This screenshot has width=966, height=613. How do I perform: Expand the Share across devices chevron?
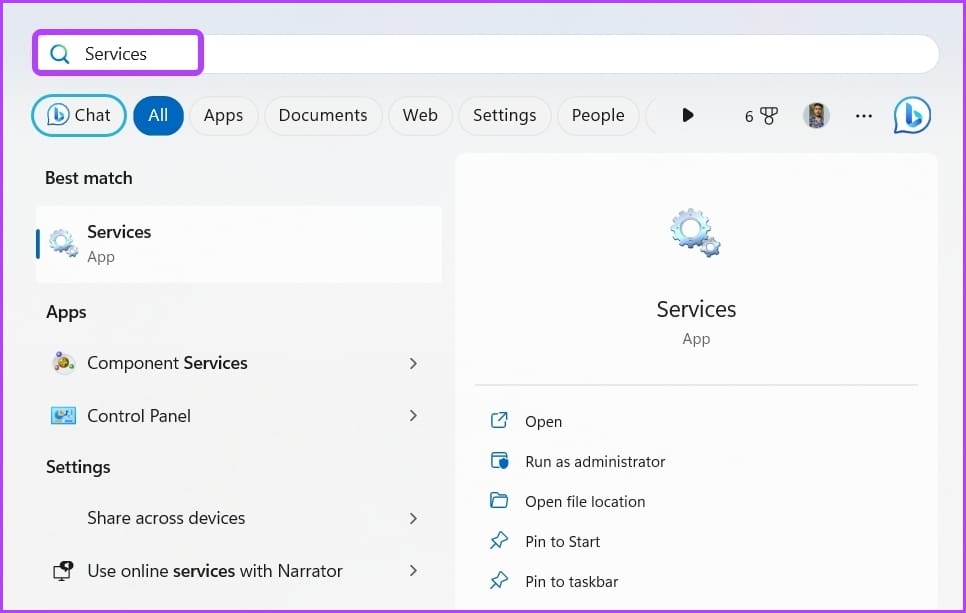[x=413, y=518]
